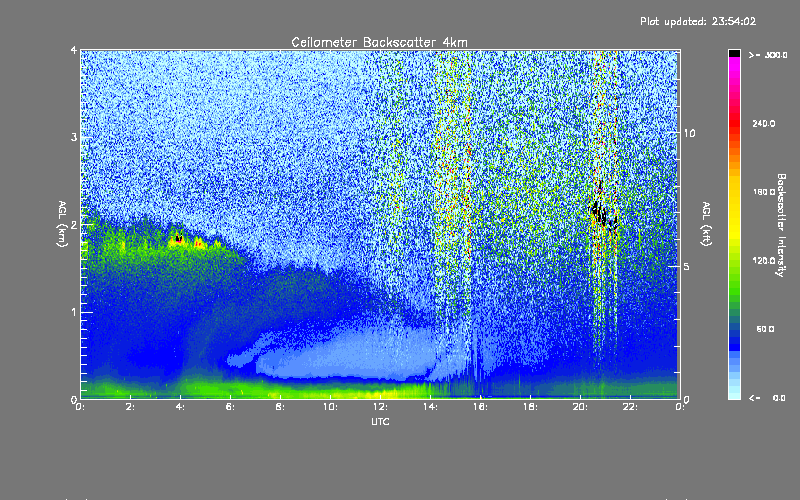Click the 'Ceilometer Backscatter 4km' plot title
Viewport: 800px width, 500px height.
tap(379, 42)
